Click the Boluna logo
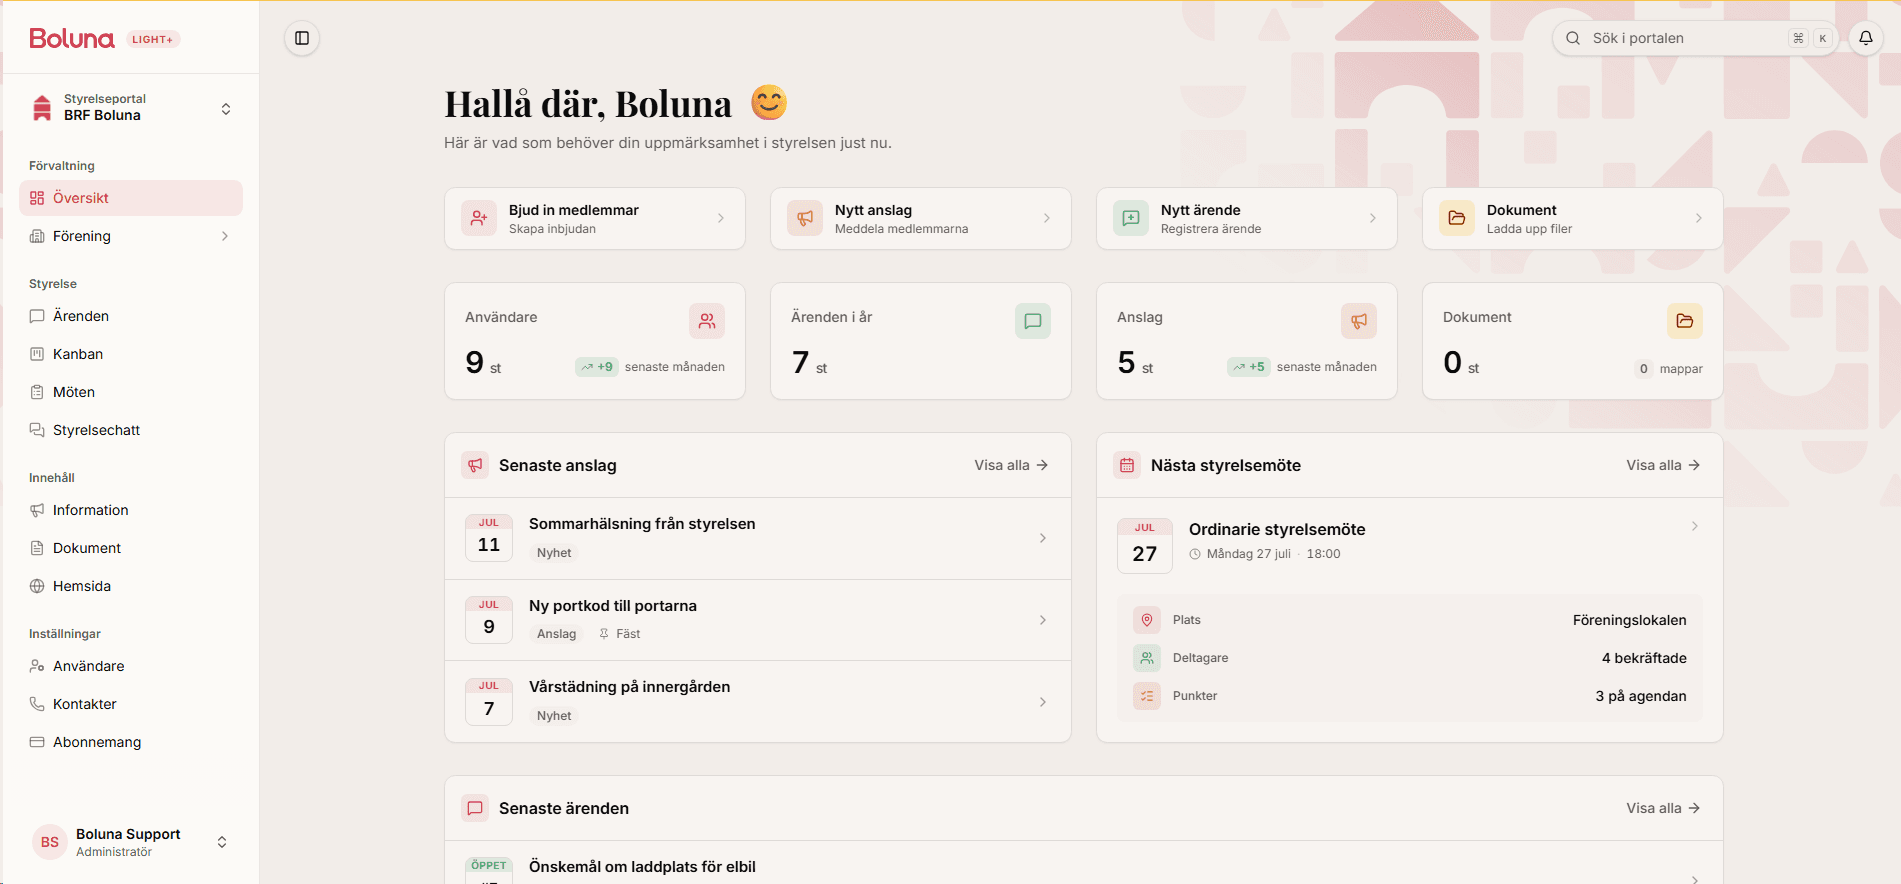1901x884 pixels. 72,39
